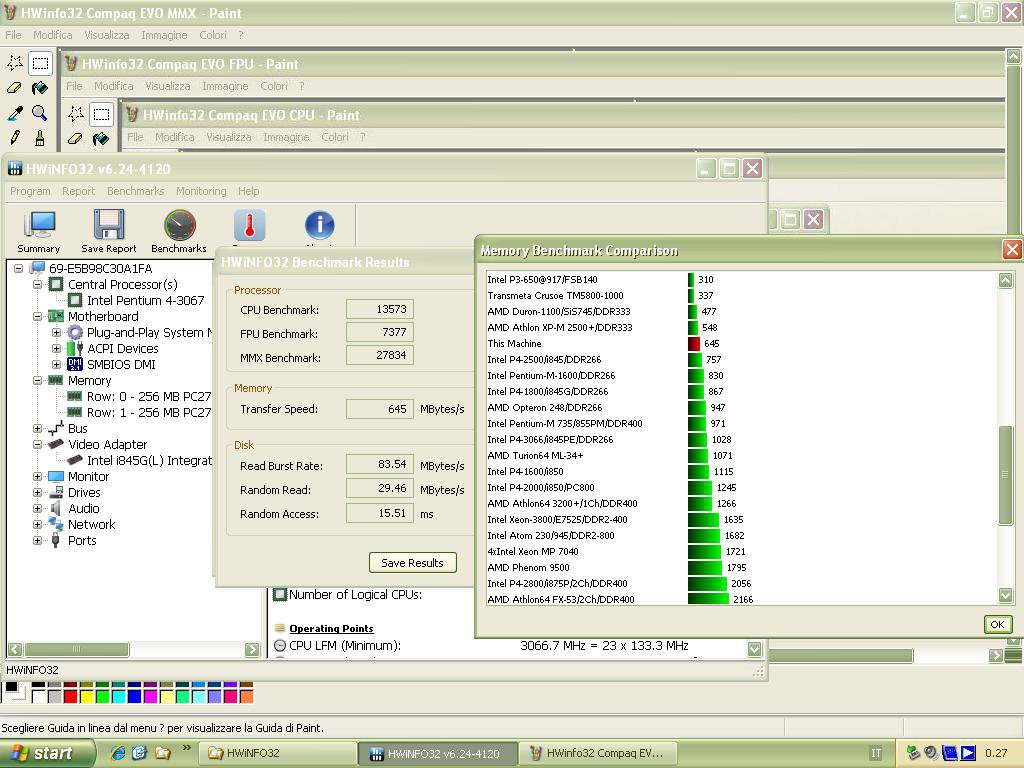Expand the Drives tree node
The image size is (1024, 768).
pos(38,493)
